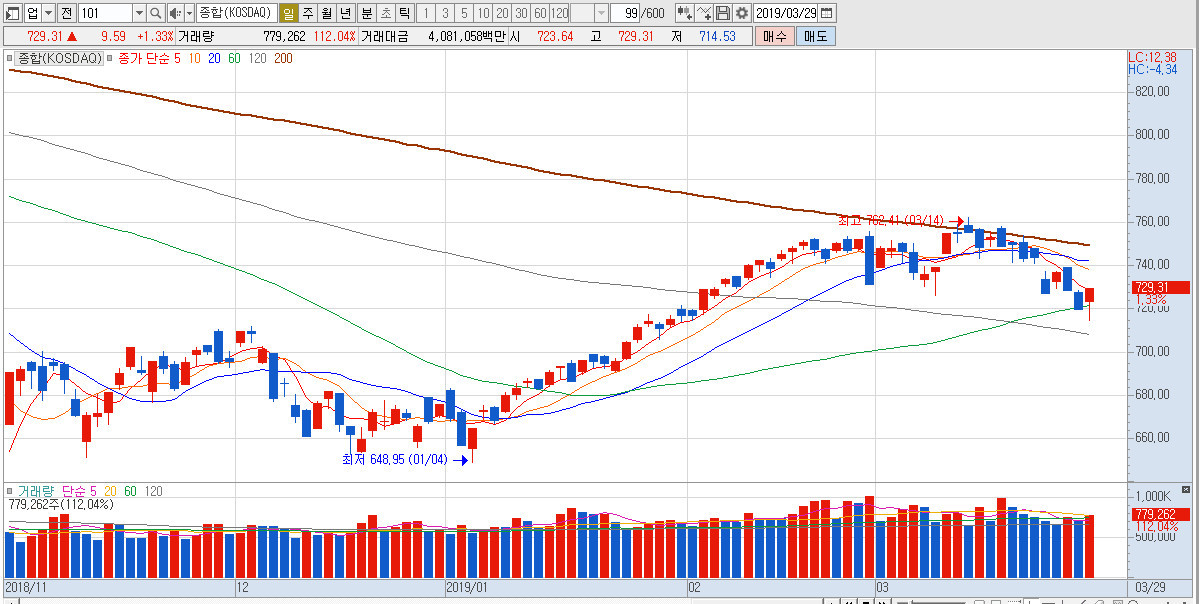1199x604 pixels.
Task: Click the 101 code input field
Action: tap(106, 13)
